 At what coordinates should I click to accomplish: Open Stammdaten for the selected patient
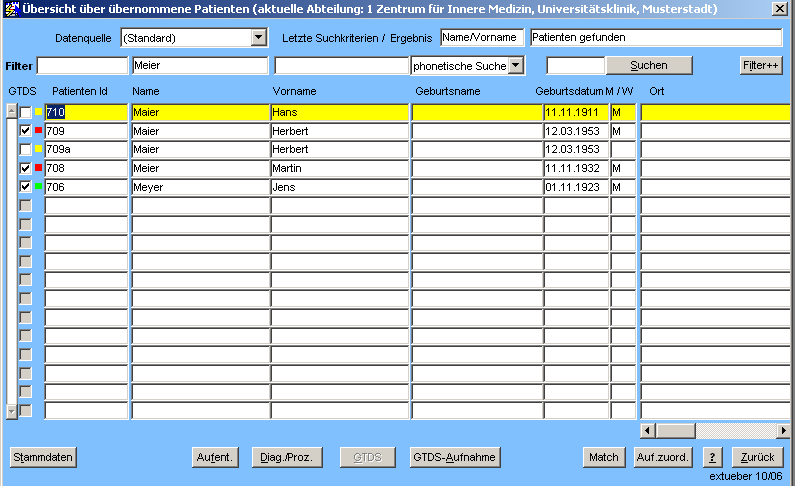point(43,457)
